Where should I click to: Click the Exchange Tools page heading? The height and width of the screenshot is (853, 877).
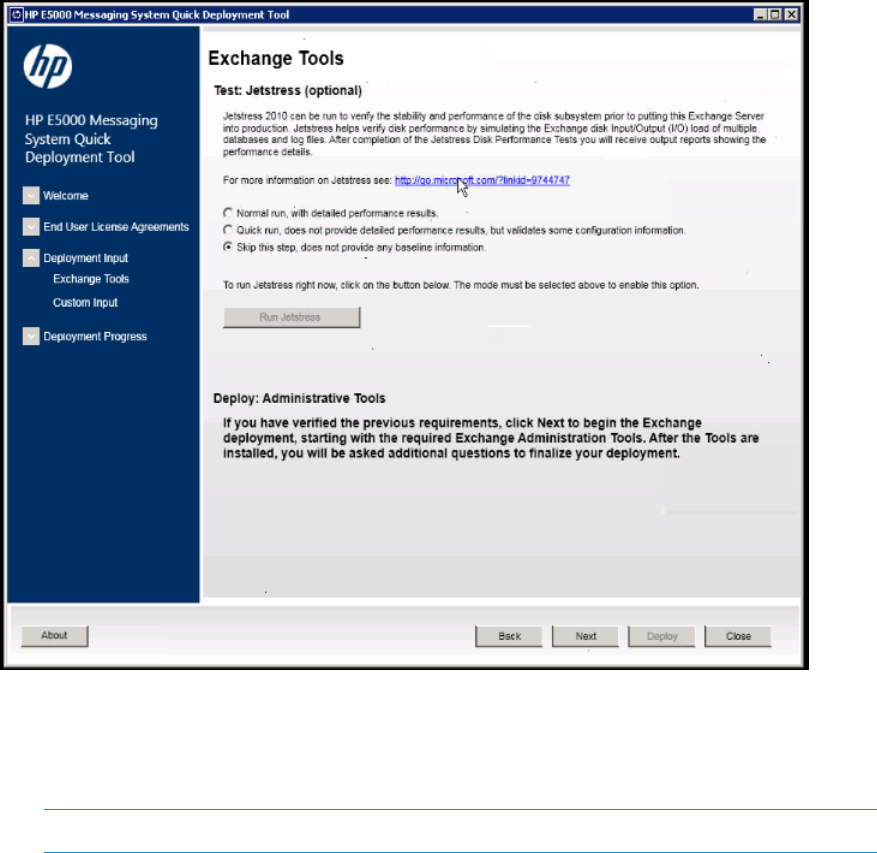276,58
